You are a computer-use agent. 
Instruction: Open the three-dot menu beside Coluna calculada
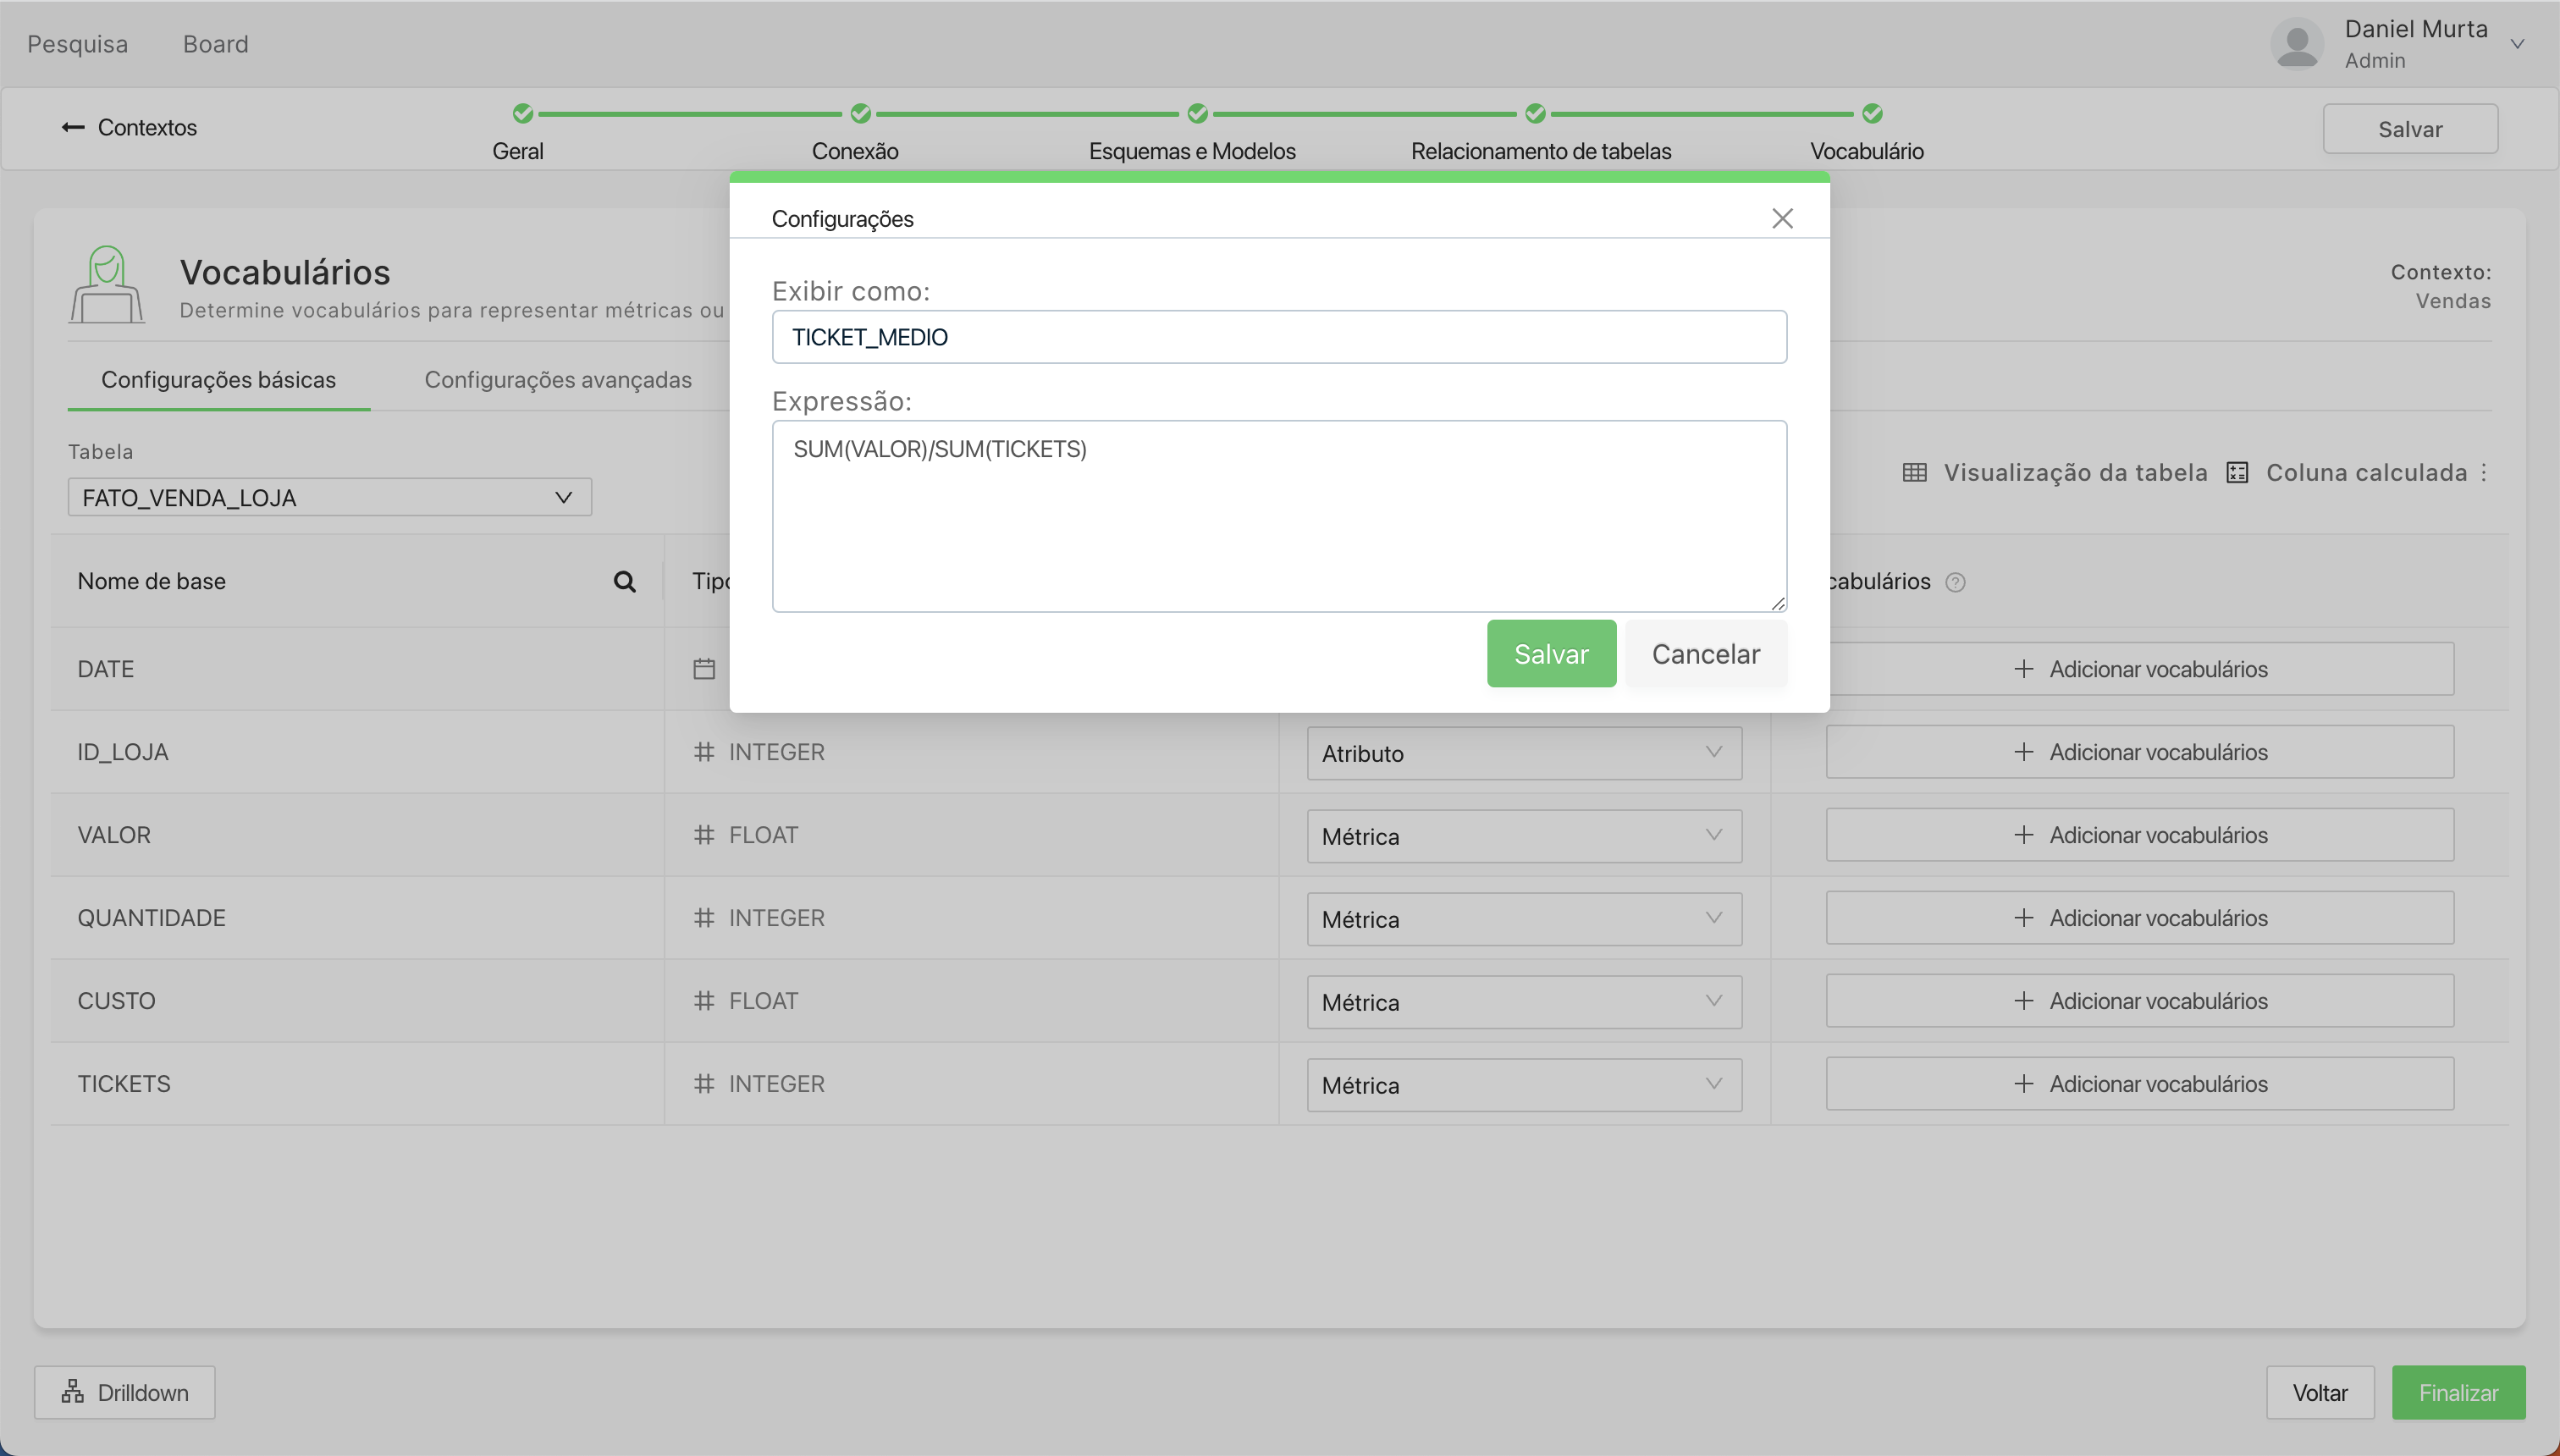click(x=2484, y=473)
